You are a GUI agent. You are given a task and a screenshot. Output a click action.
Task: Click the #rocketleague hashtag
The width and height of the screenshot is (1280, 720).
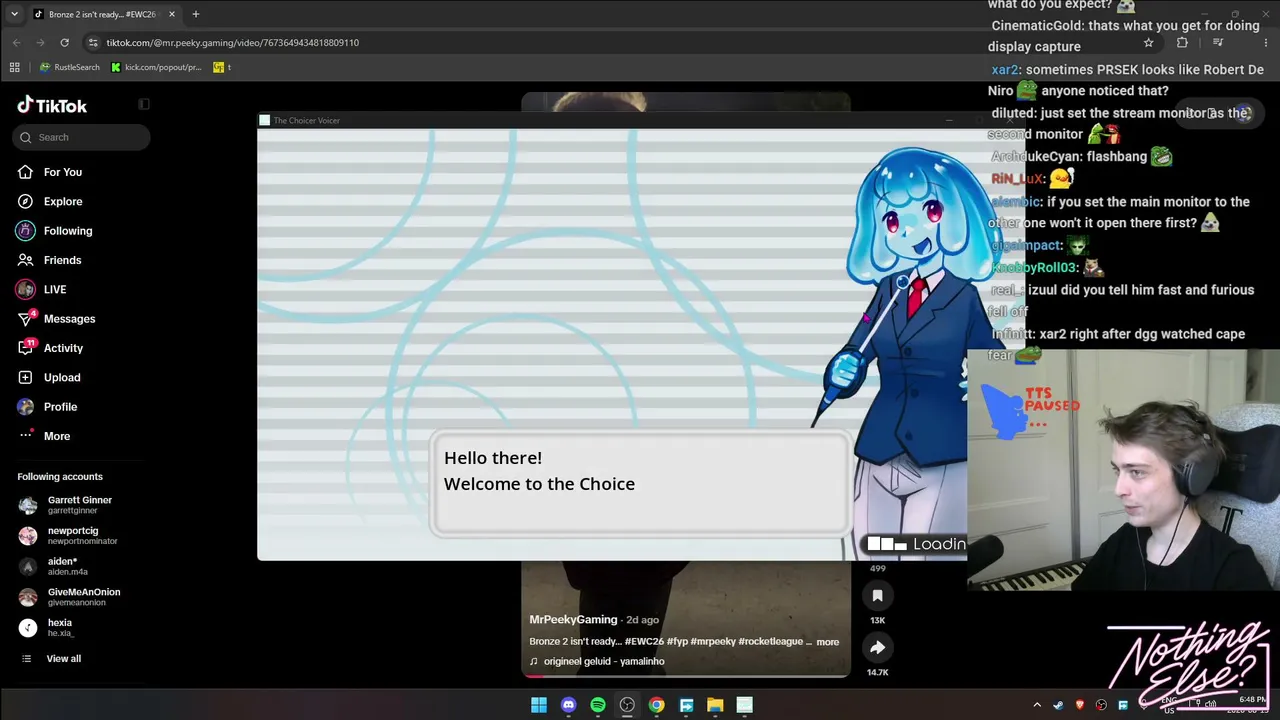point(771,642)
